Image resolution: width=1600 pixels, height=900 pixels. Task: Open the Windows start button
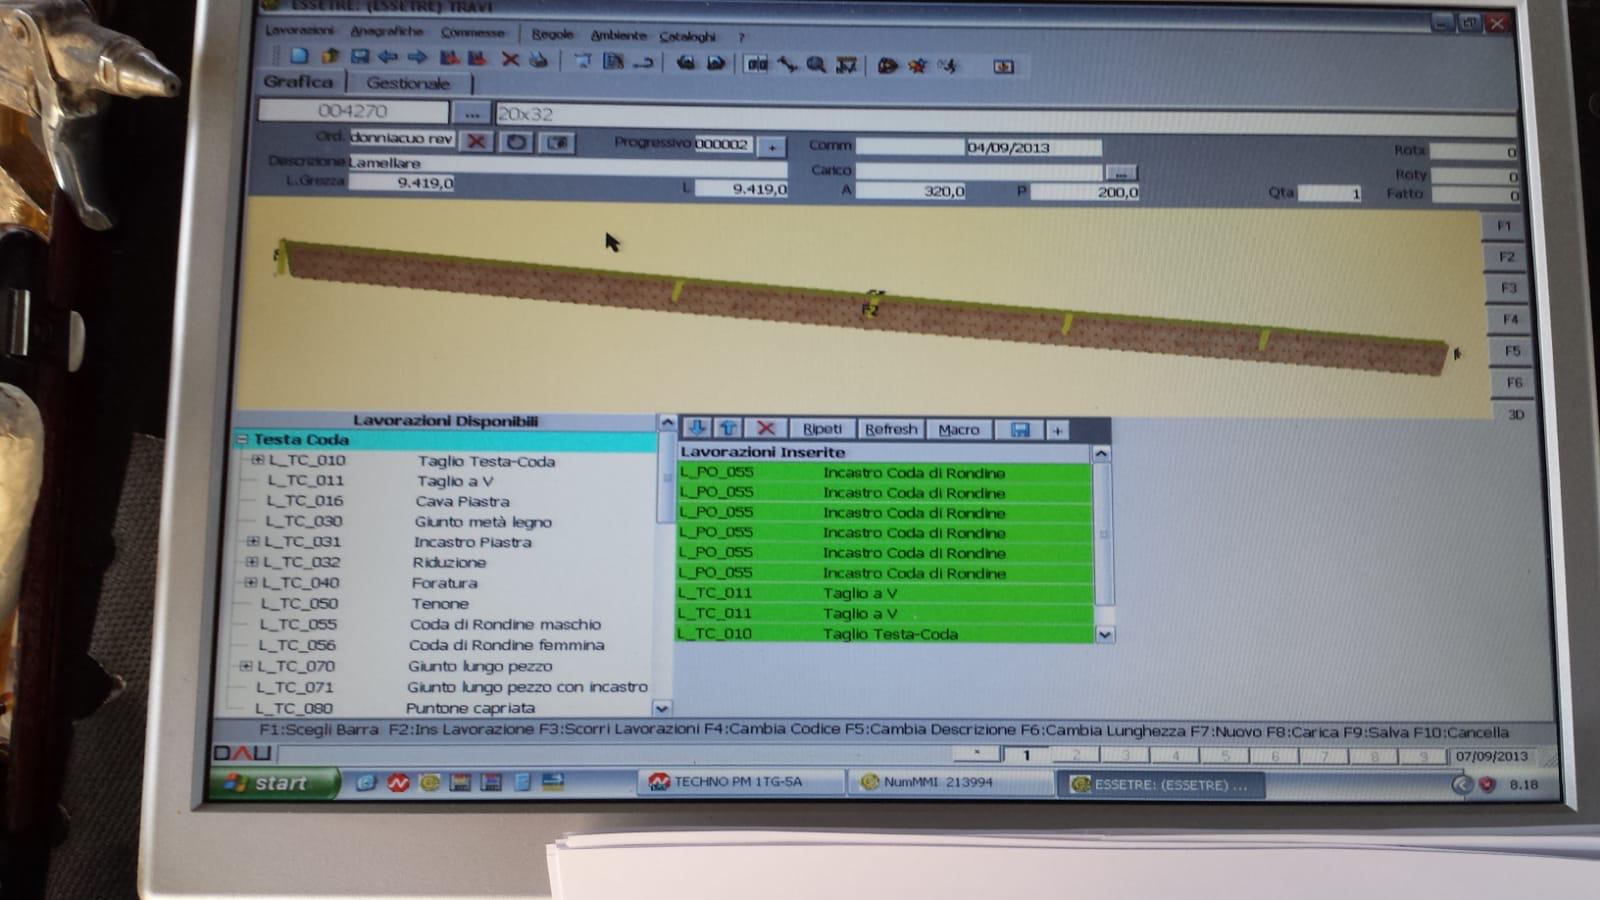274,783
